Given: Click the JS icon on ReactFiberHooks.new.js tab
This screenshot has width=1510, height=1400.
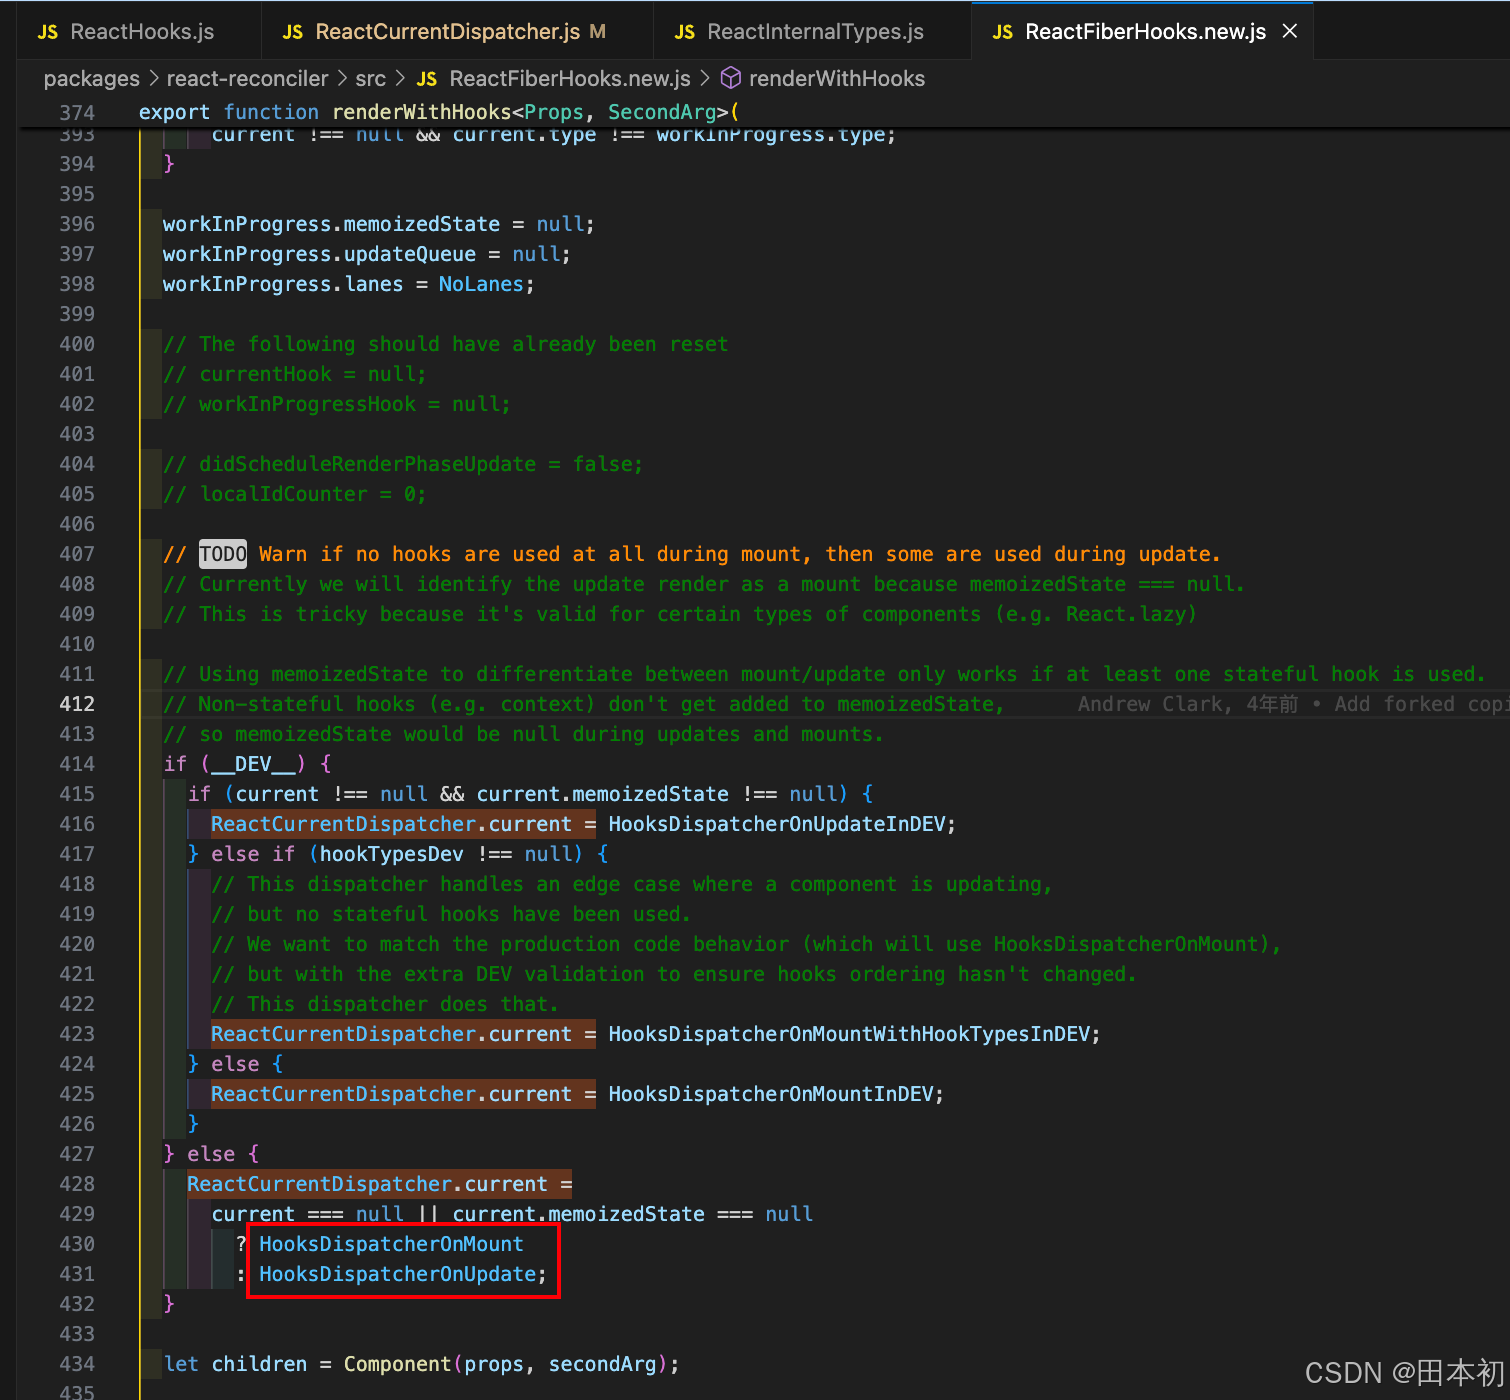Looking at the screenshot, I should [1003, 32].
